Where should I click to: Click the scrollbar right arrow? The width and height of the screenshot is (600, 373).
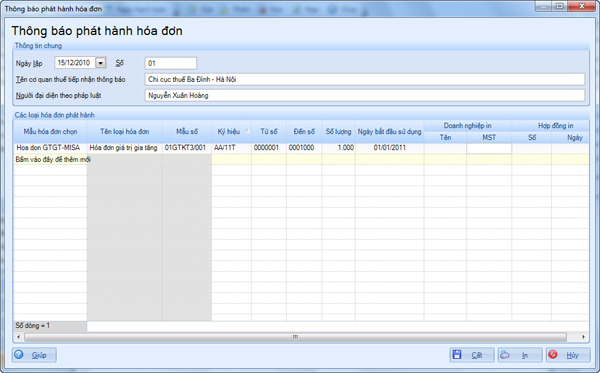[x=583, y=337]
